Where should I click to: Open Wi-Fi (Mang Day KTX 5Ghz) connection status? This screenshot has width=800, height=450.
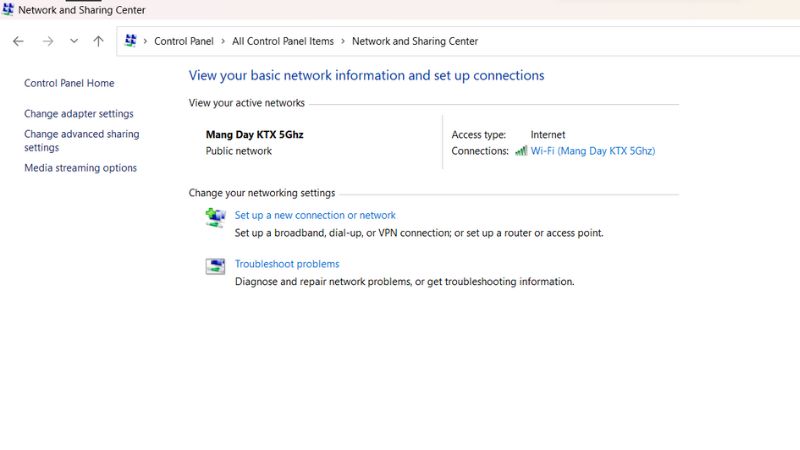coord(592,151)
